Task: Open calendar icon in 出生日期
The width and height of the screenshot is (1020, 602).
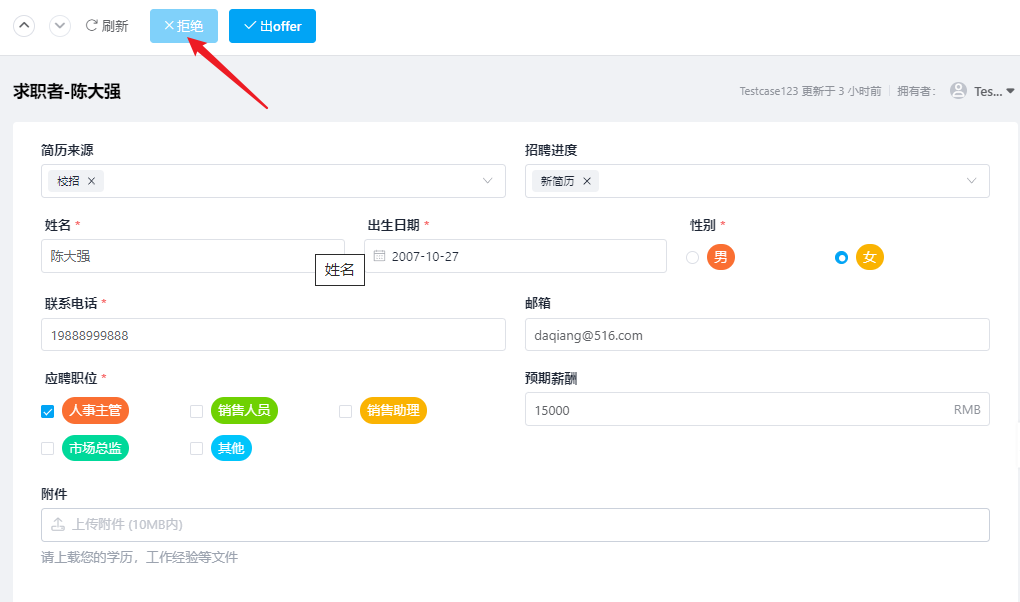Action: (379, 256)
